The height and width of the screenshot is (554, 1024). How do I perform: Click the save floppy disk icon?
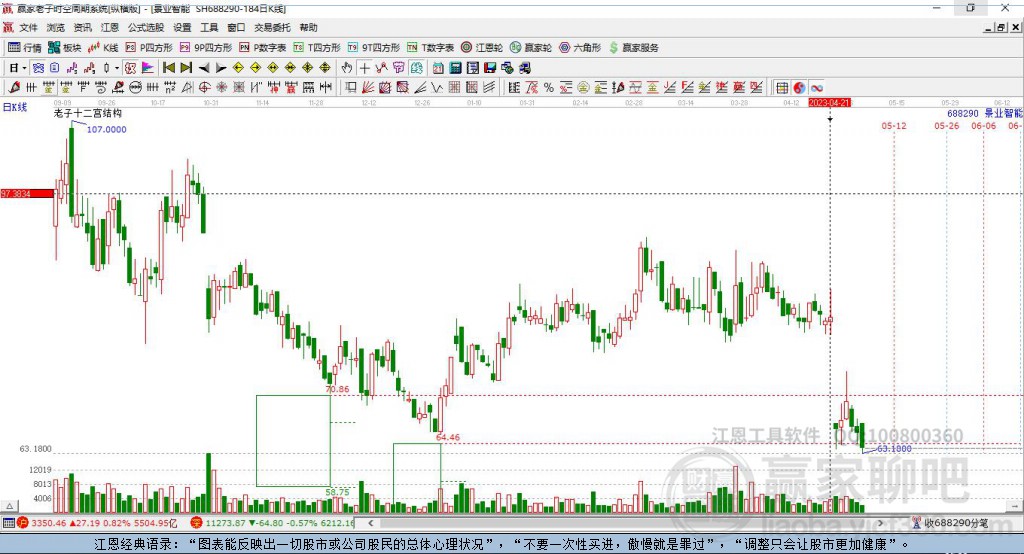click(x=490, y=68)
